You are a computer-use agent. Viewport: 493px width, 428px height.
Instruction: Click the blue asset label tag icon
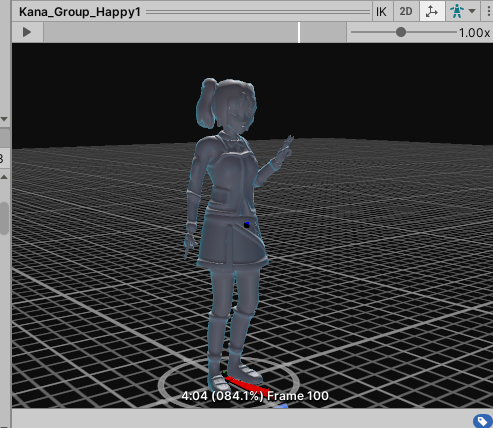(482, 421)
